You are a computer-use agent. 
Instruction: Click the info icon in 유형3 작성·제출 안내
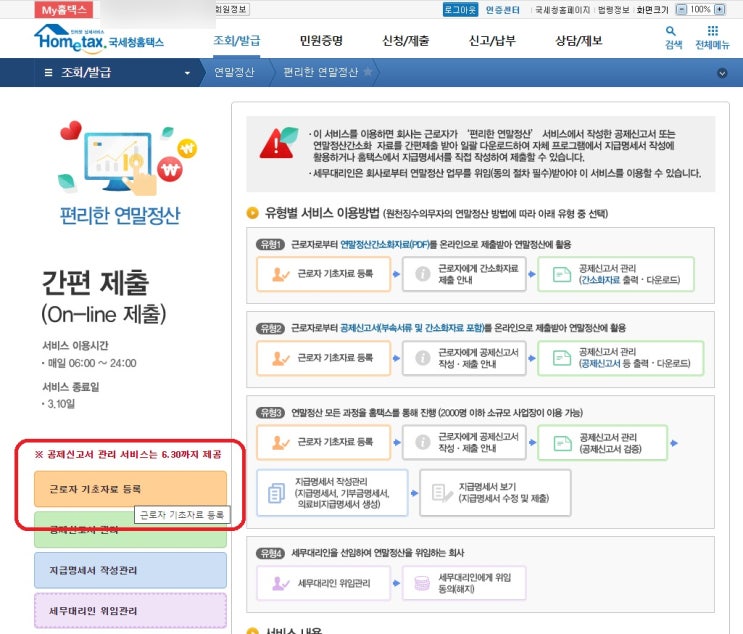[422, 442]
